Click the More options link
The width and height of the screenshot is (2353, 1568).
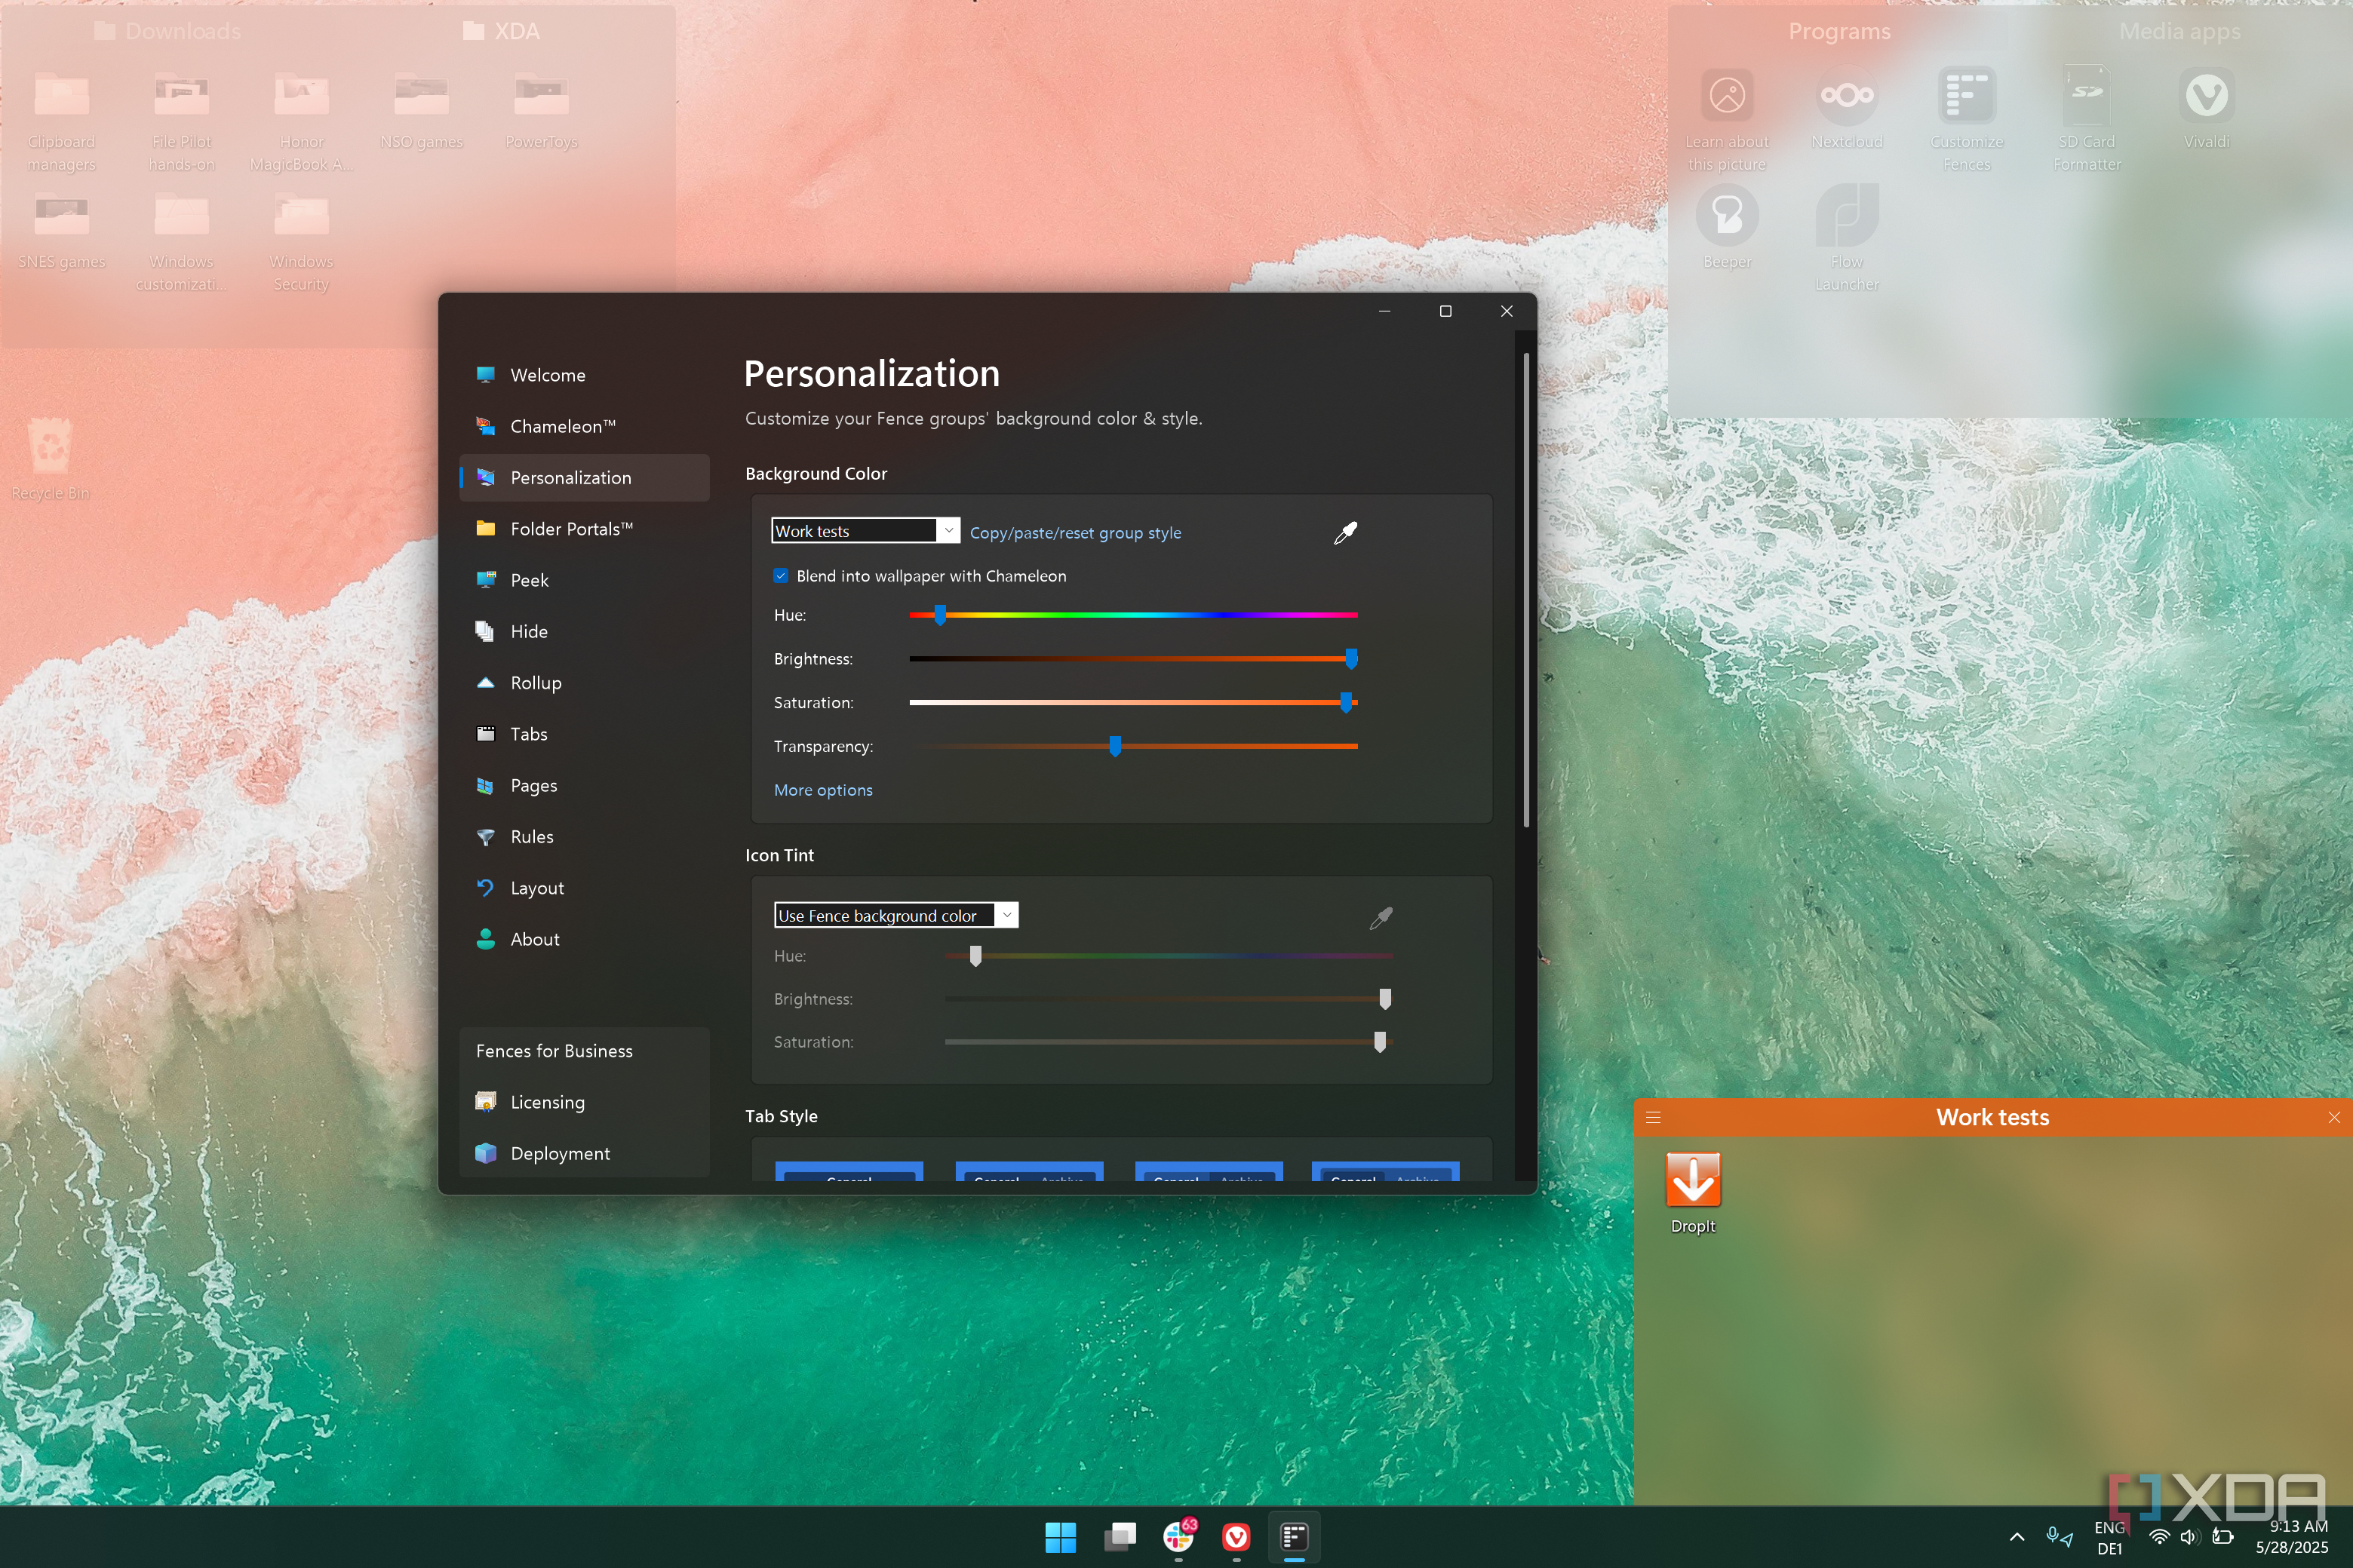point(823,790)
